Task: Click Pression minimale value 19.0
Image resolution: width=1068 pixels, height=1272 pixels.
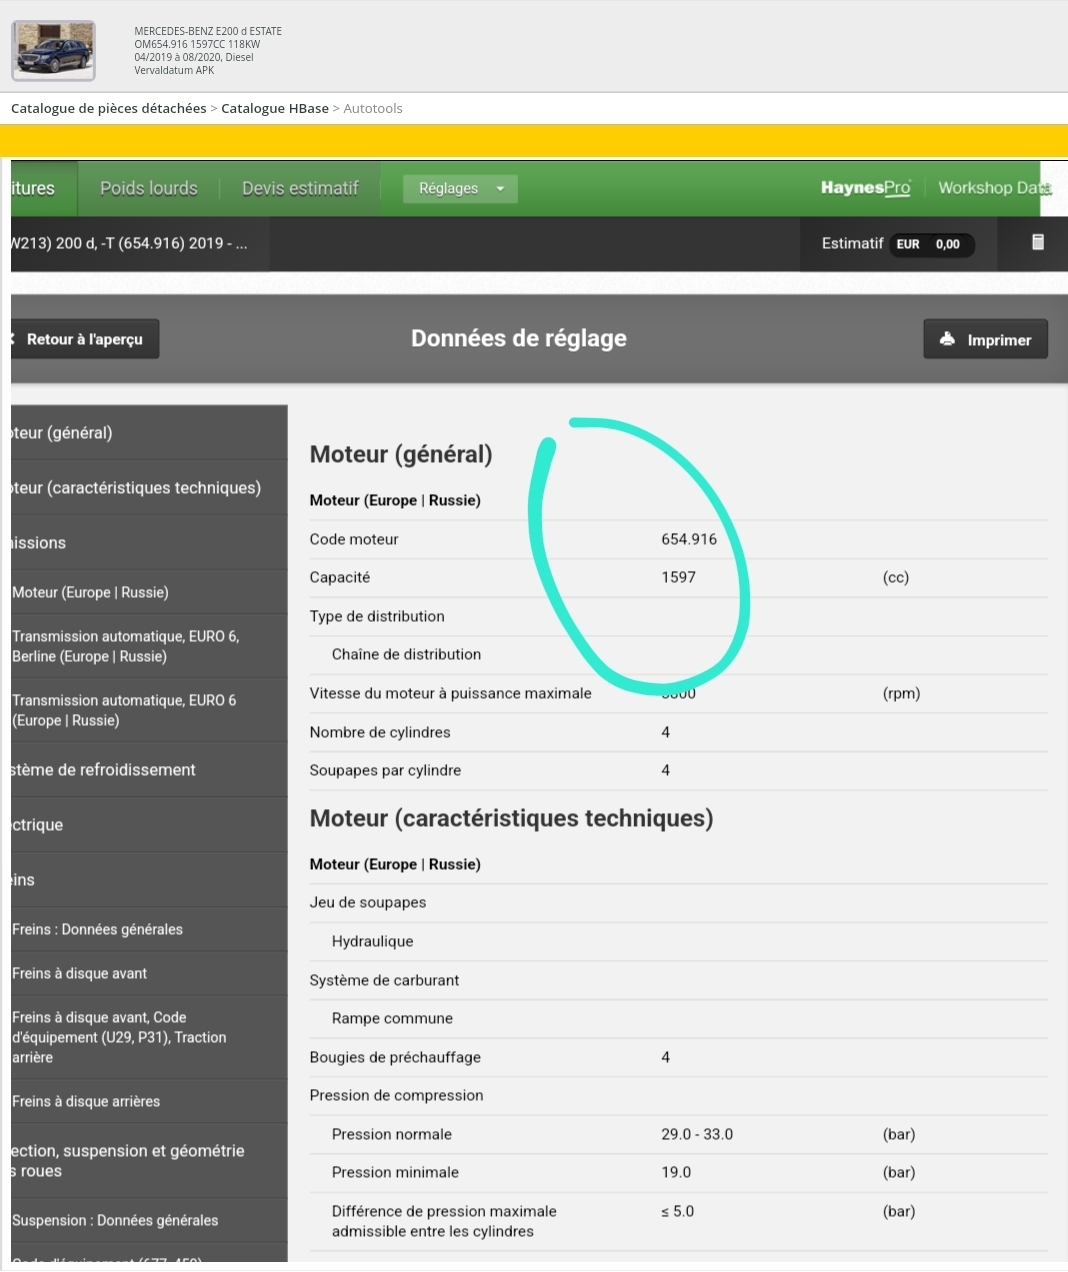Action: (x=676, y=1172)
